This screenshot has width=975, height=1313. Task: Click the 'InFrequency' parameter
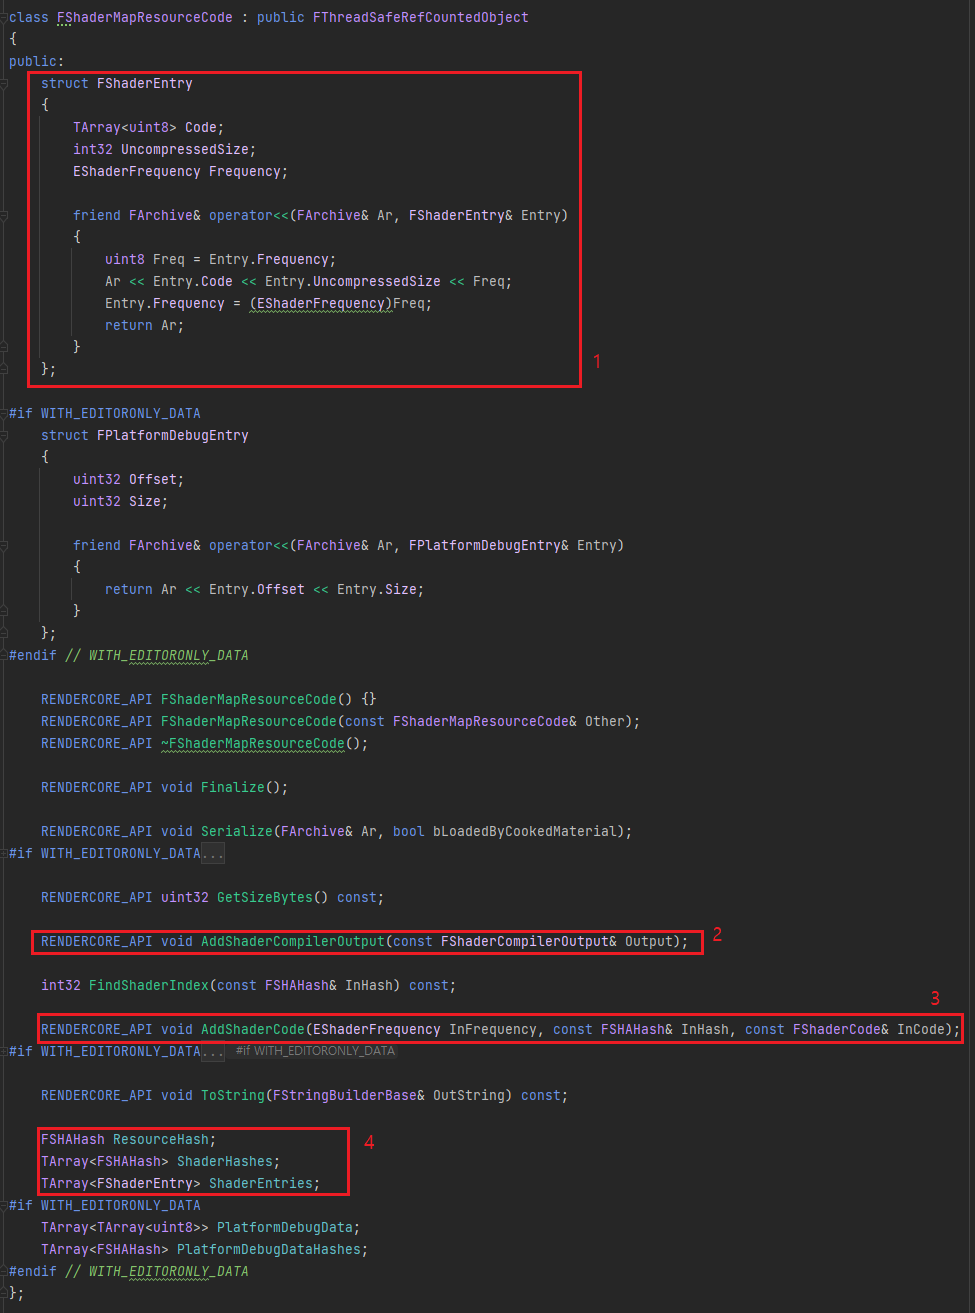pyautogui.click(x=493, y=1029)
